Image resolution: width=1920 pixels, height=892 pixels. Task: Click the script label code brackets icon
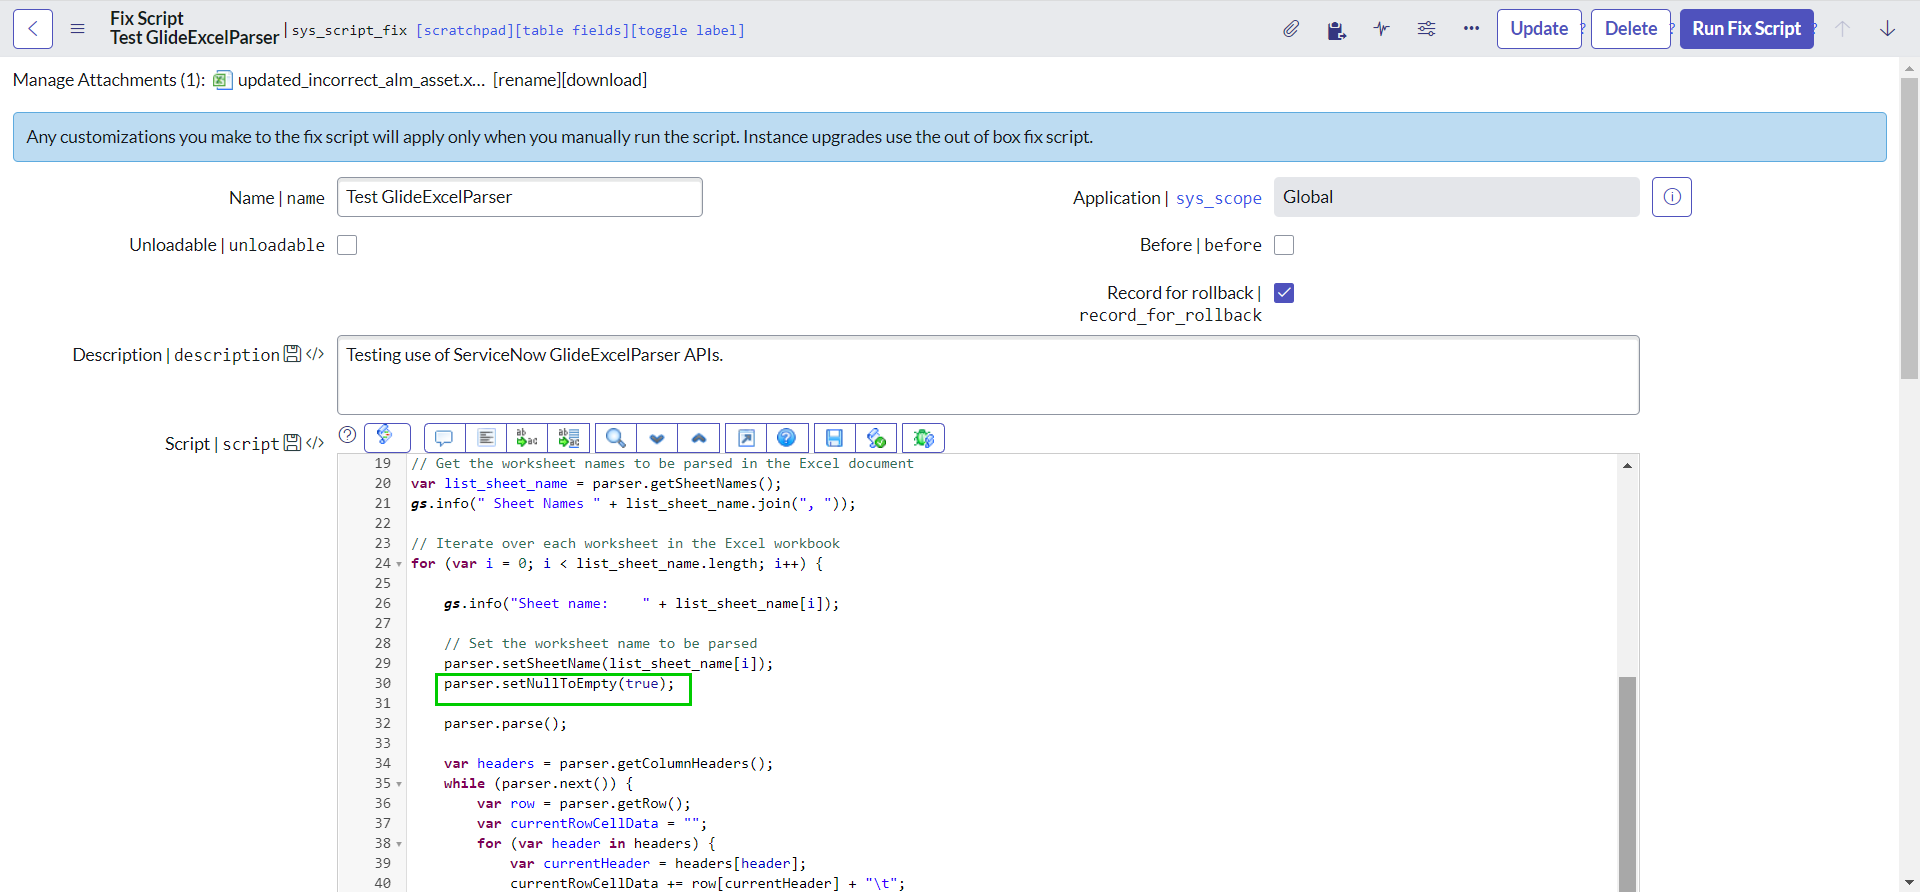click(x=315, y=443)
